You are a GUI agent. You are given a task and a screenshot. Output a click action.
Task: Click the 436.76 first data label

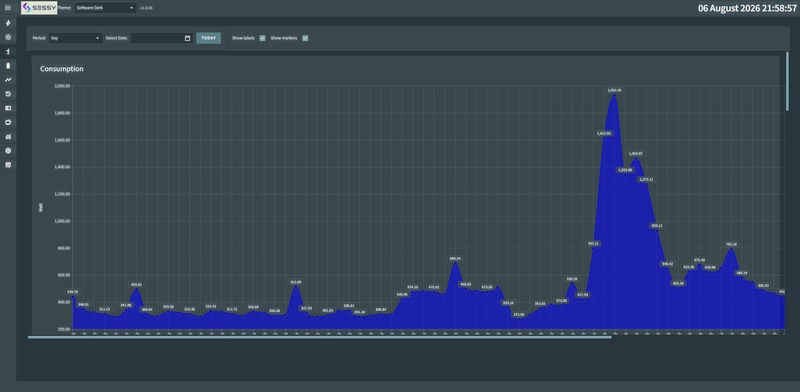tap(72, 292)
